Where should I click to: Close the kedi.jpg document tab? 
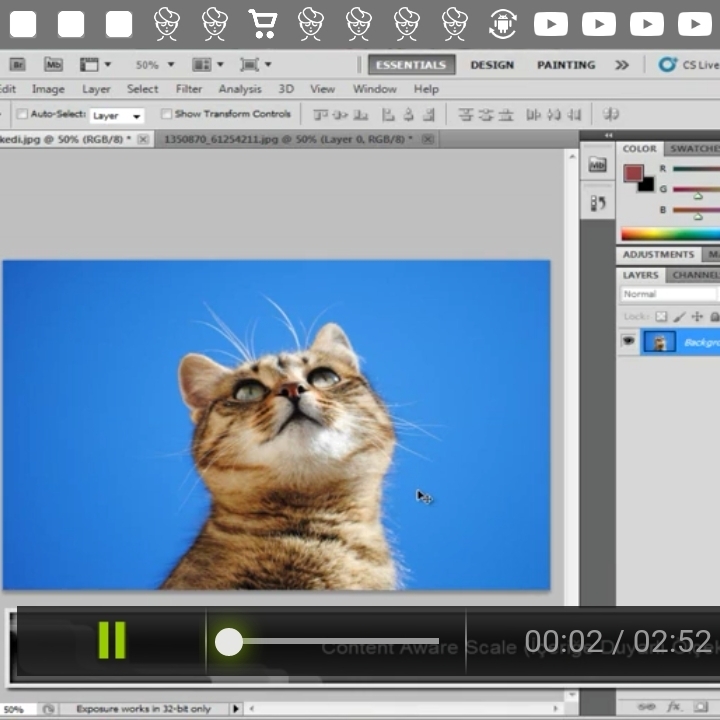click(x=143, y=139)
